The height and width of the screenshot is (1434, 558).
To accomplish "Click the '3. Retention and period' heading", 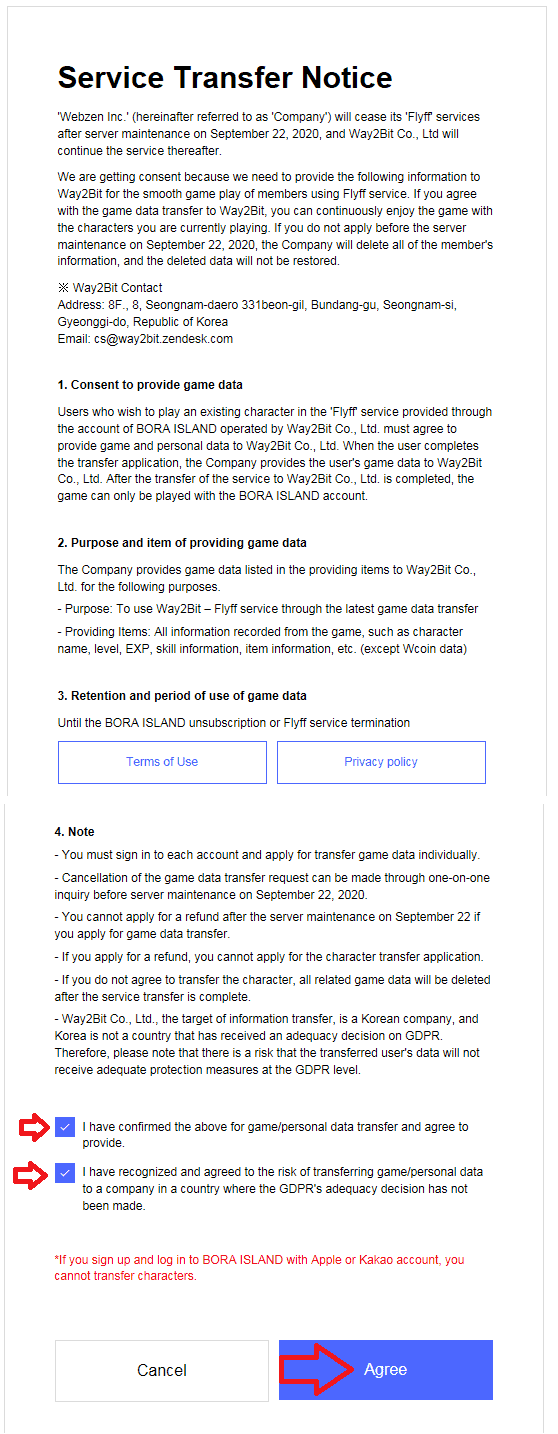I will point(182,696).
